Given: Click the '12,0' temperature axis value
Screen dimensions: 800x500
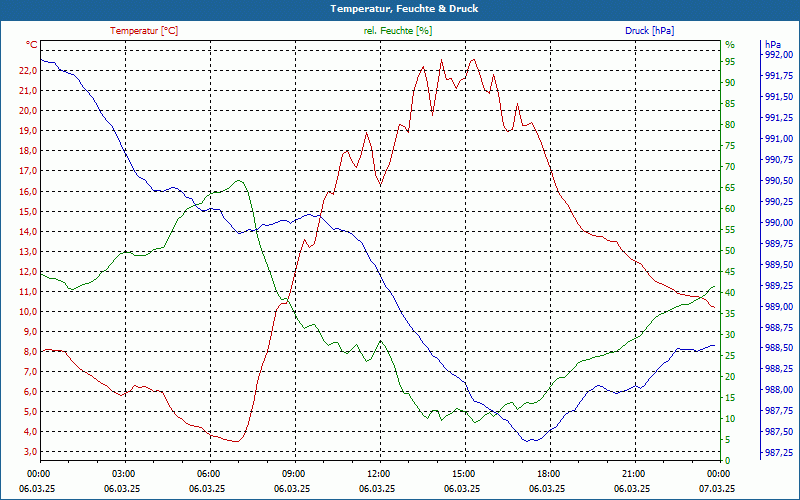Looking at the screenshot, I should pyautogui.click(x=28, y=271).
